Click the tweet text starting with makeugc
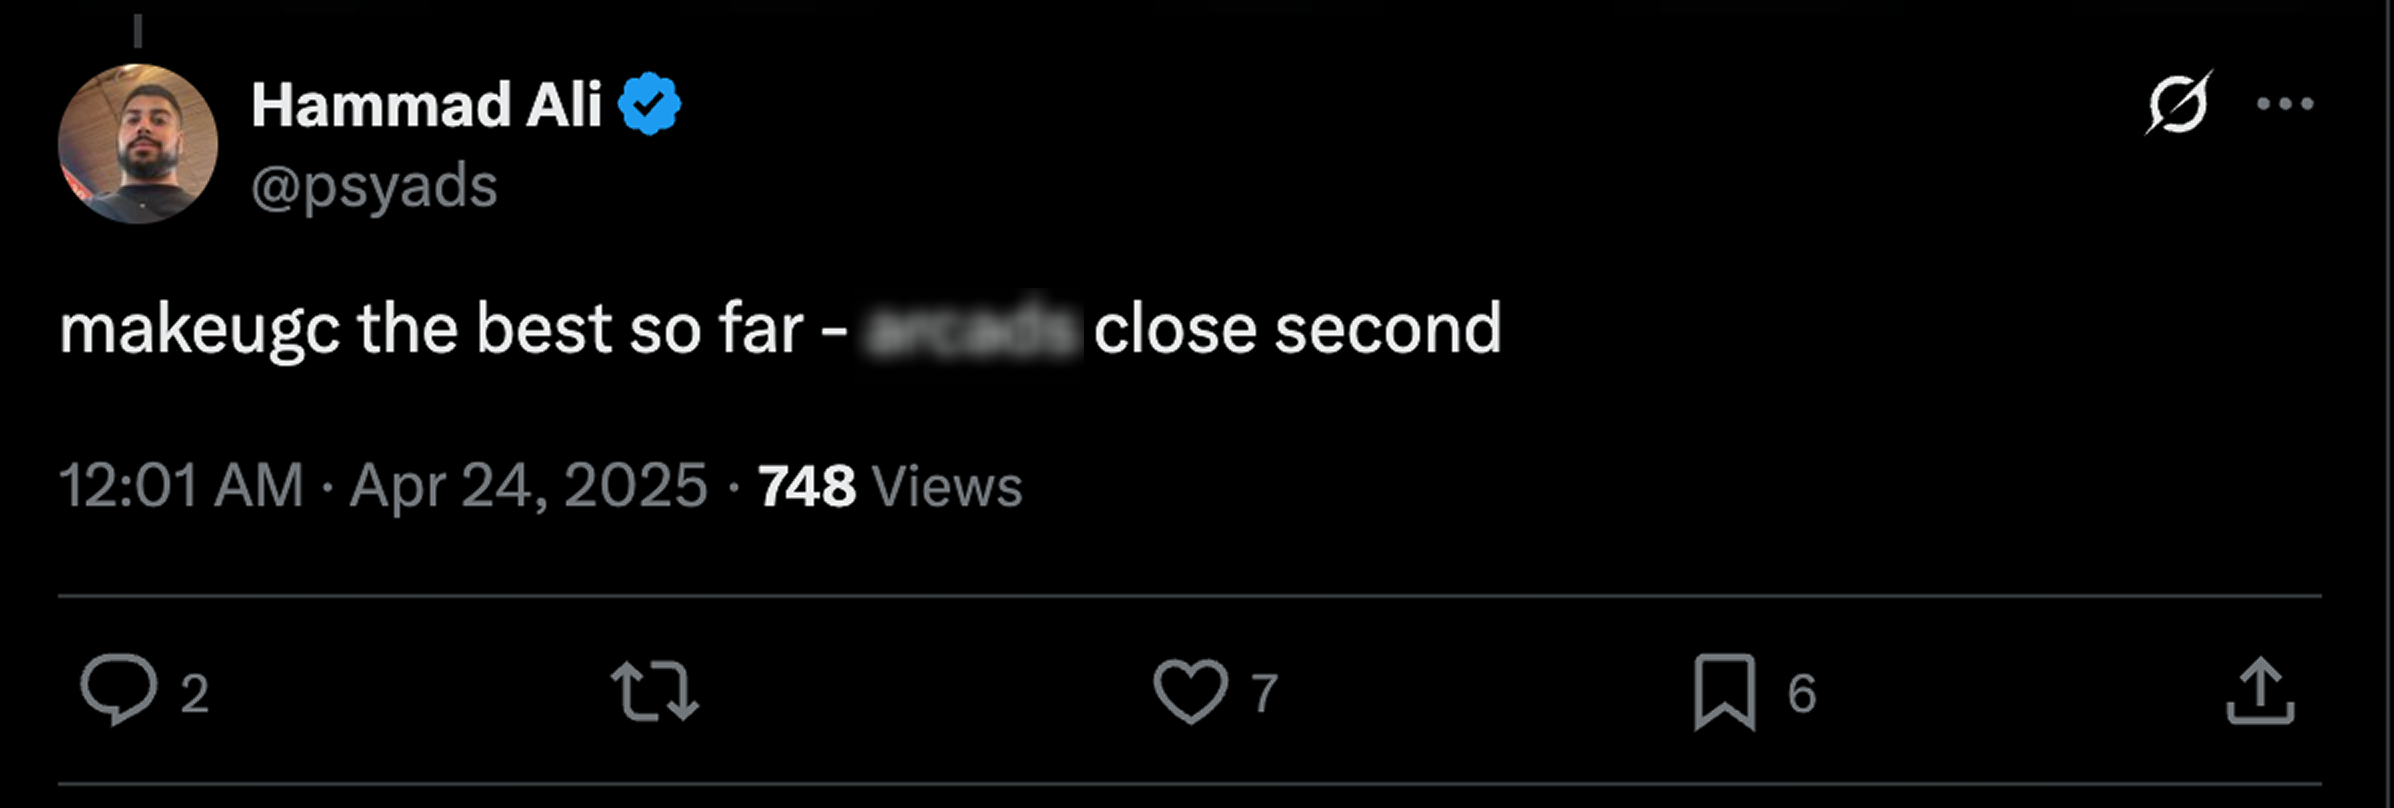The width and height of the screenshot is (2394, 808). click(x=780, y=329)
